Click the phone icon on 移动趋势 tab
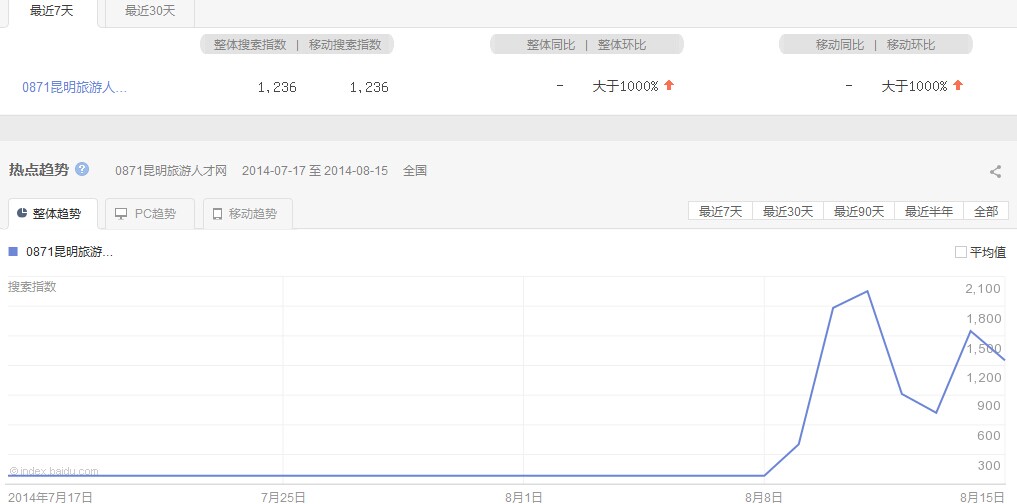Image resolution: width=1017 pixels, height=504 pixels. pyautogui.click(x=217, y=214)
